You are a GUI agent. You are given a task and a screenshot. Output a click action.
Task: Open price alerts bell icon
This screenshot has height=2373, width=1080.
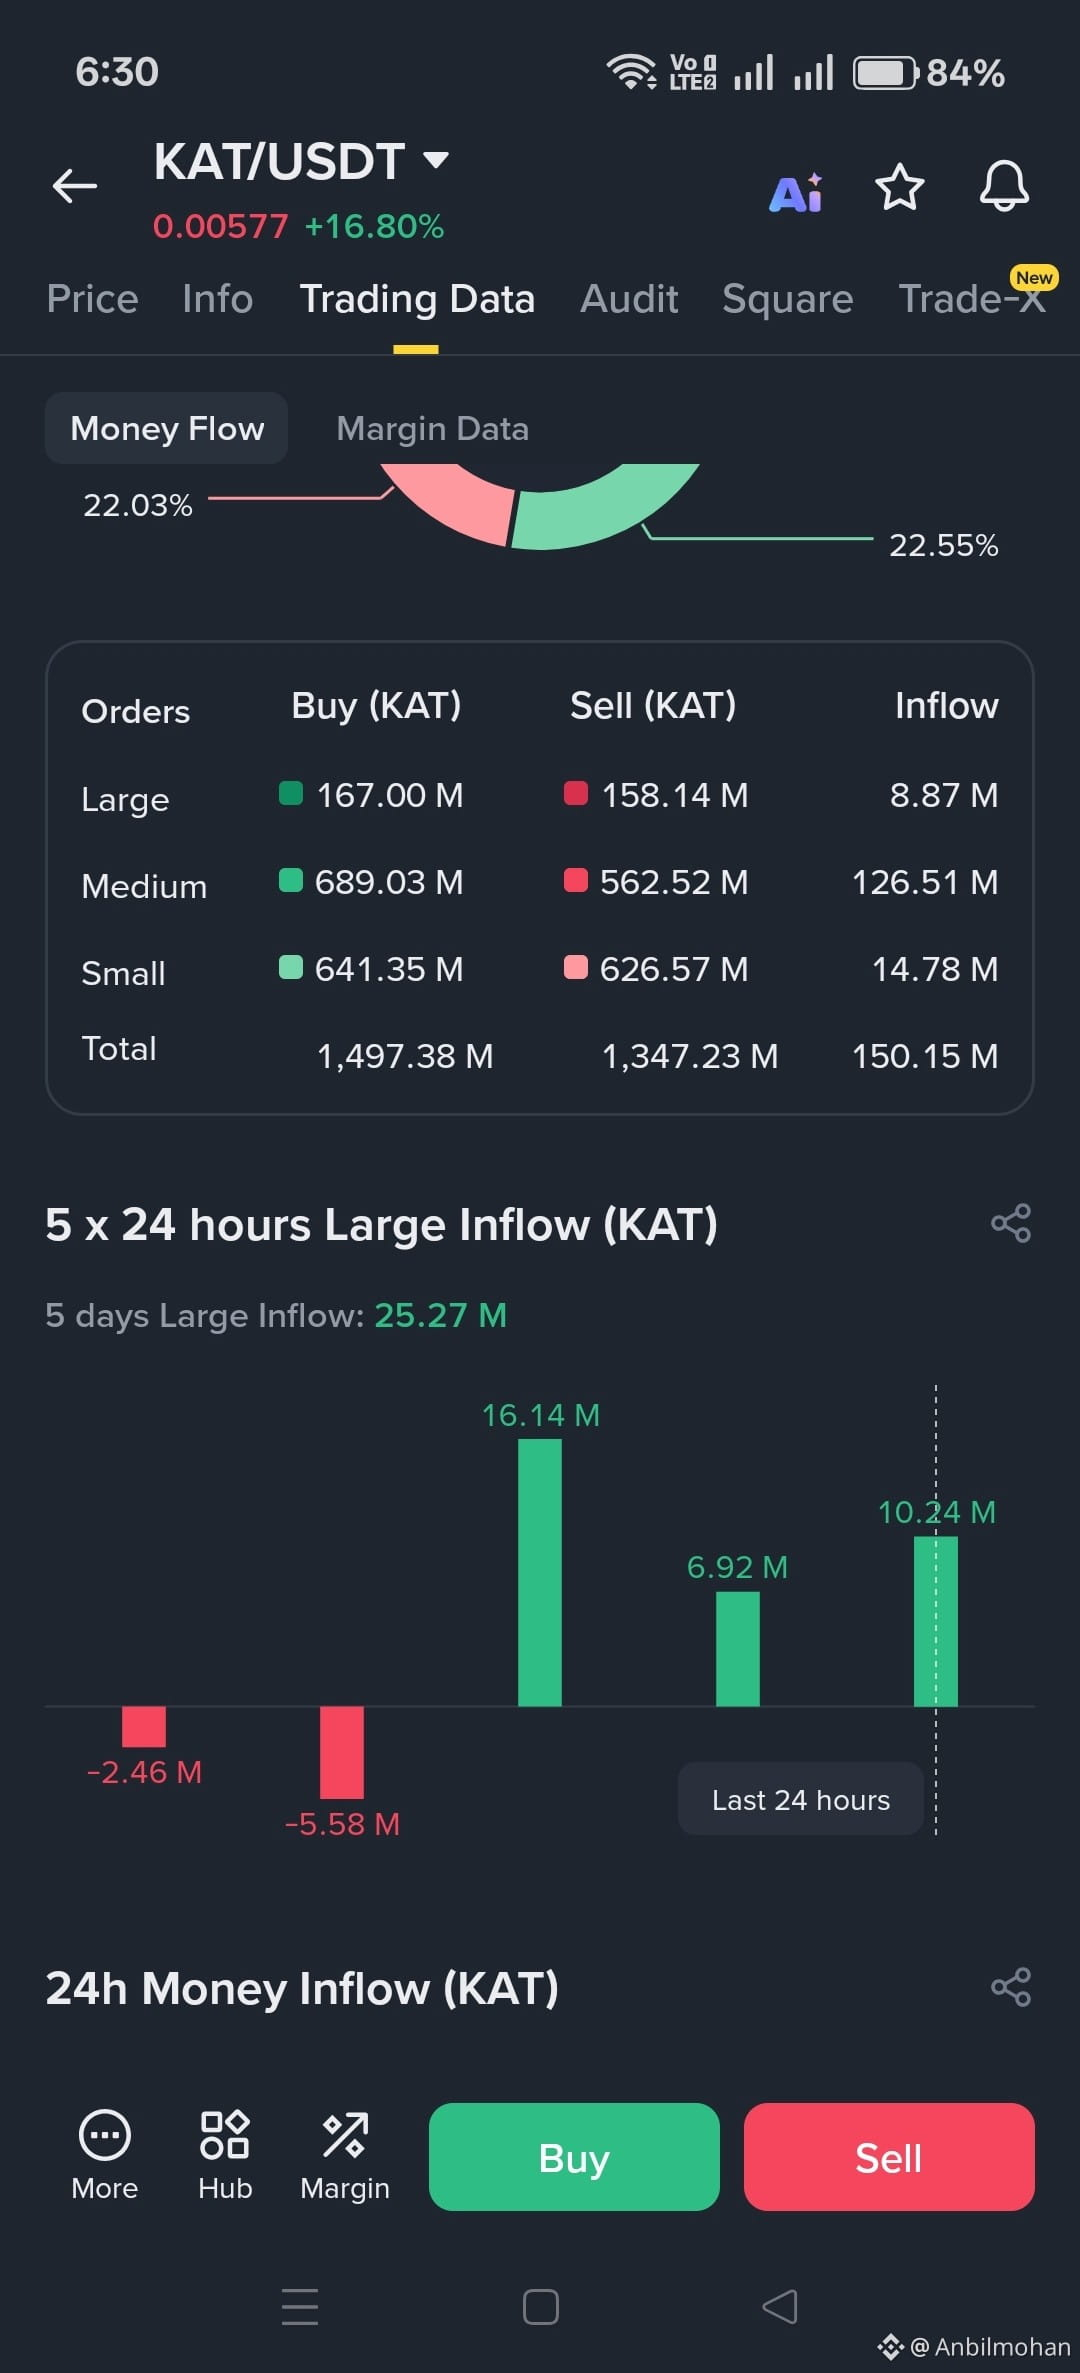(x=1004, y=186)
